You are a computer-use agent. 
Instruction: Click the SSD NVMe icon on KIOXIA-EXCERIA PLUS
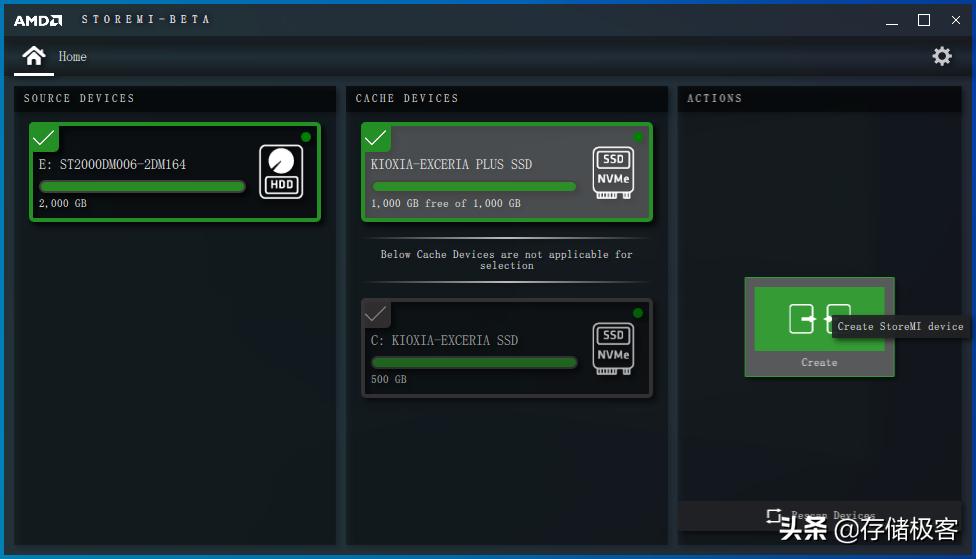click(613, 172)
